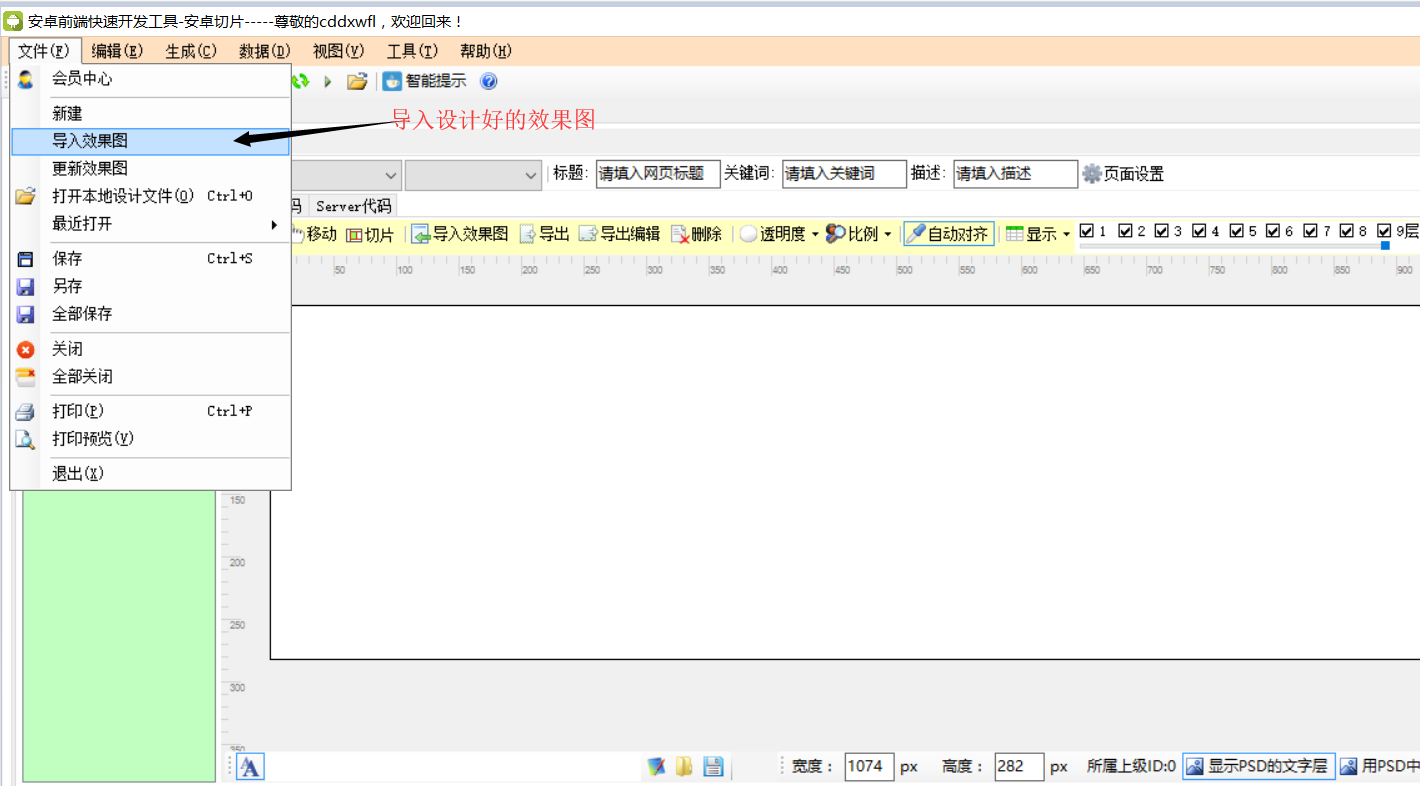Click the 显示PSD的文字层 button

[x=1259, y=766]
